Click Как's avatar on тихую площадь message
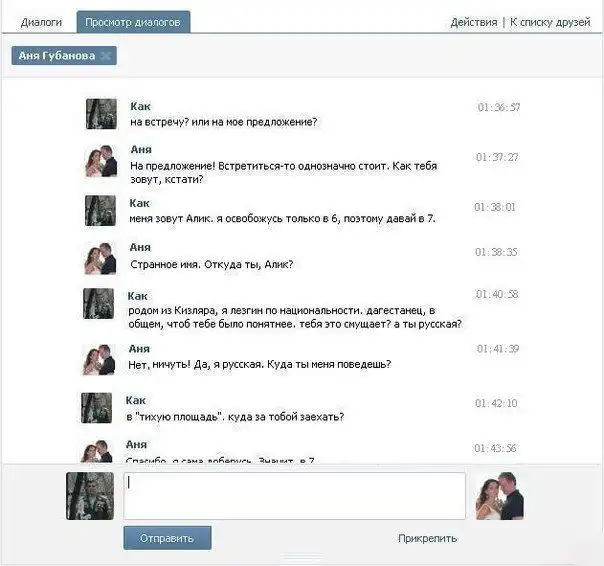Screen dimensions: 604x566 pos(97,408)
